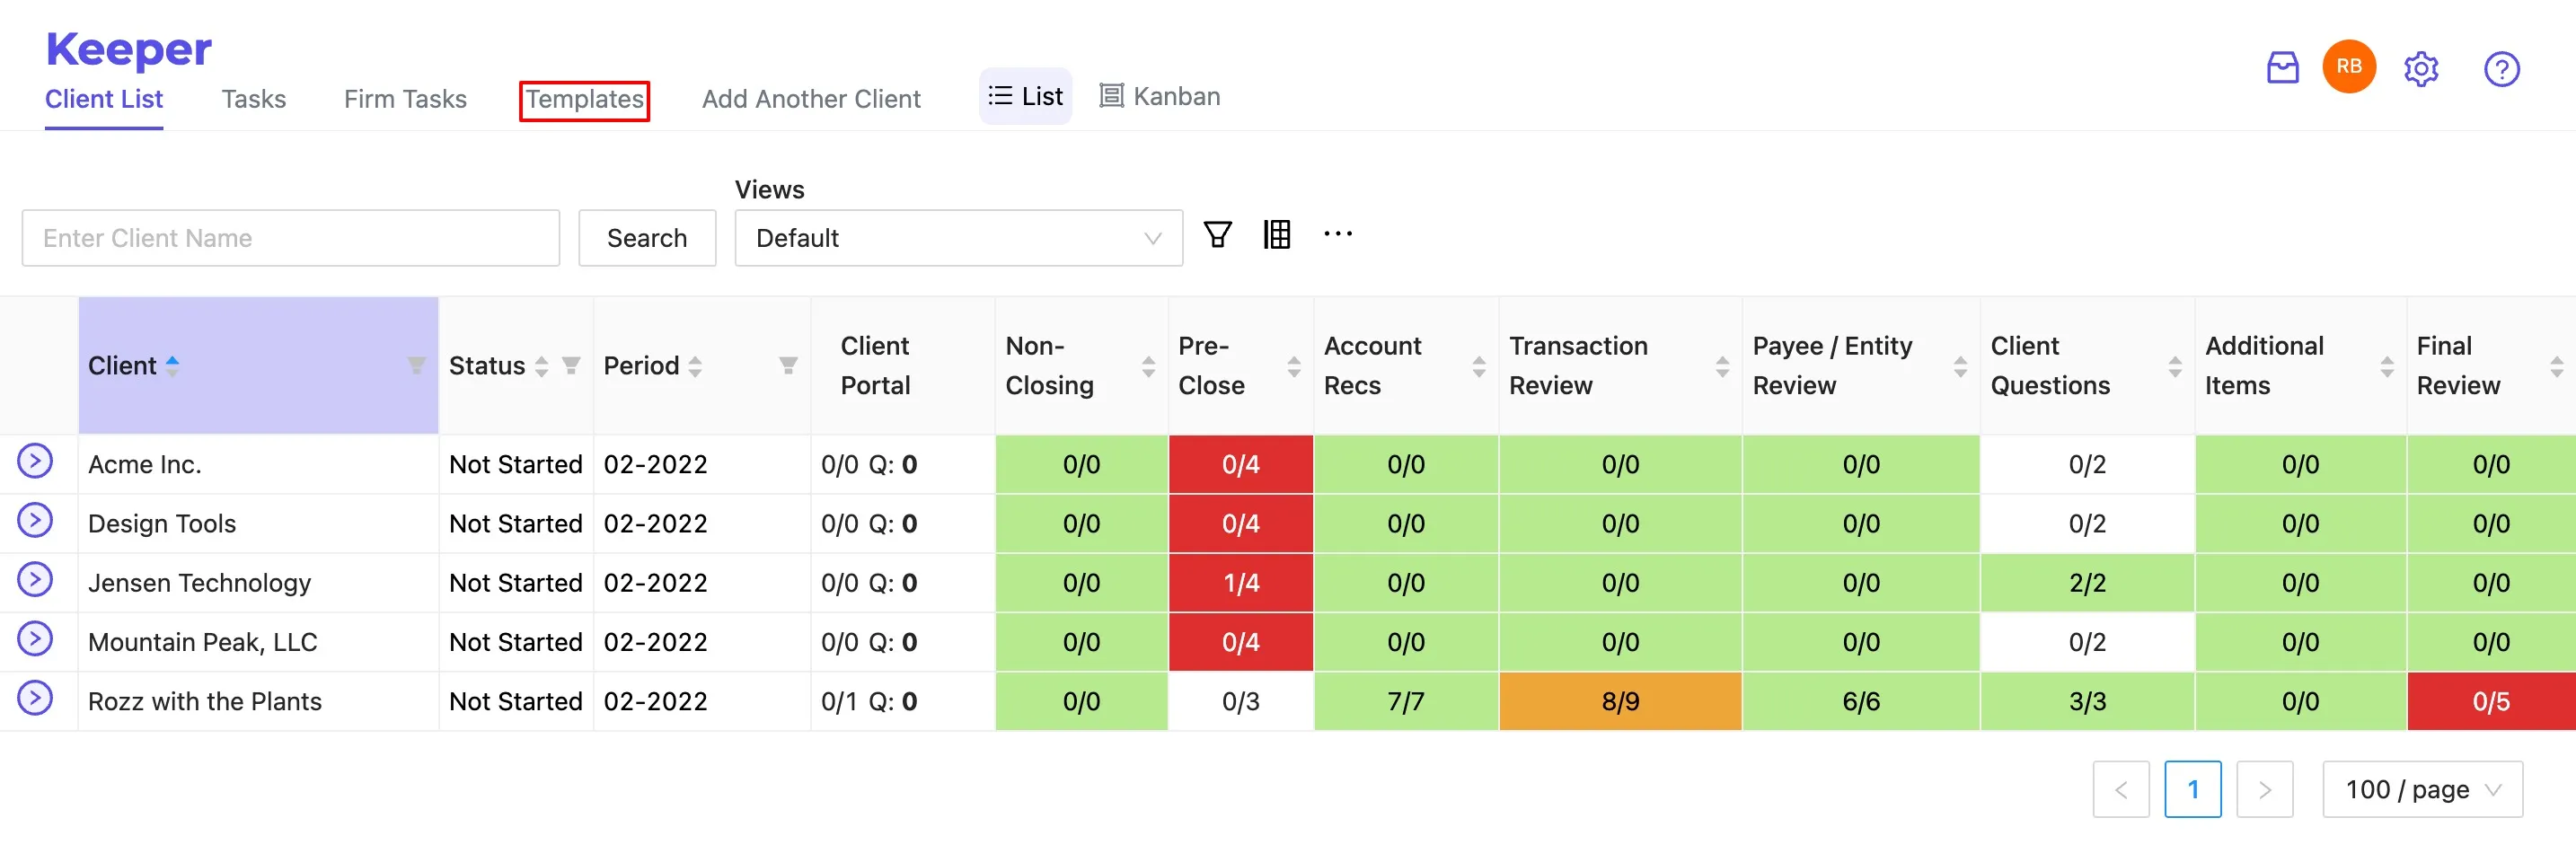Click the Keeper logo
Image resolution: width=2576 pixels, height=862 pixels.
[x=129, y=49]
